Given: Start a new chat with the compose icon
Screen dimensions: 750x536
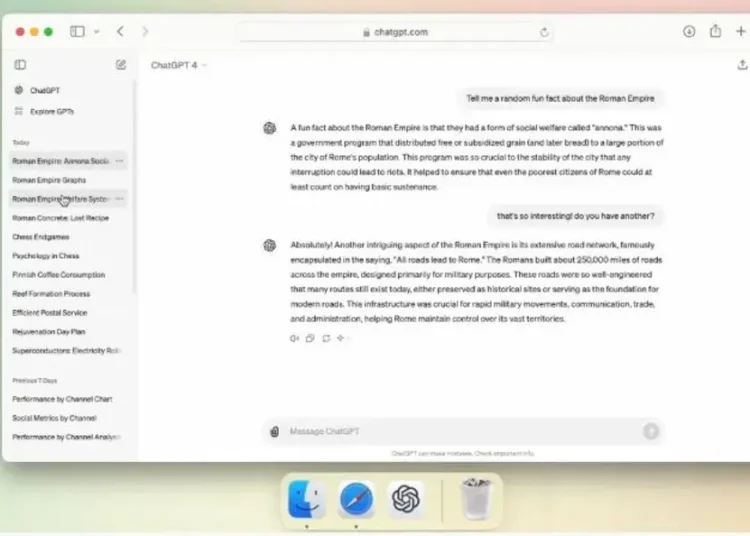Looking at the screenshot, I should pos(121,65).
